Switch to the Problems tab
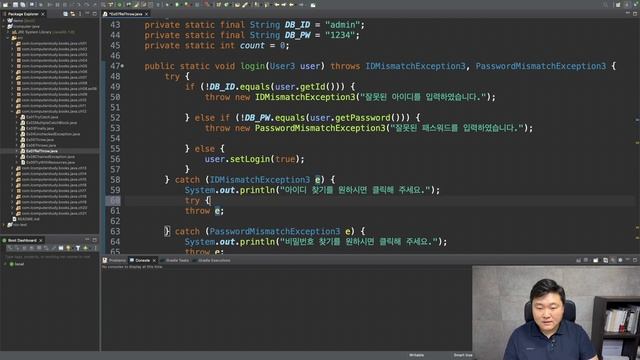 [x=115, y=260]
